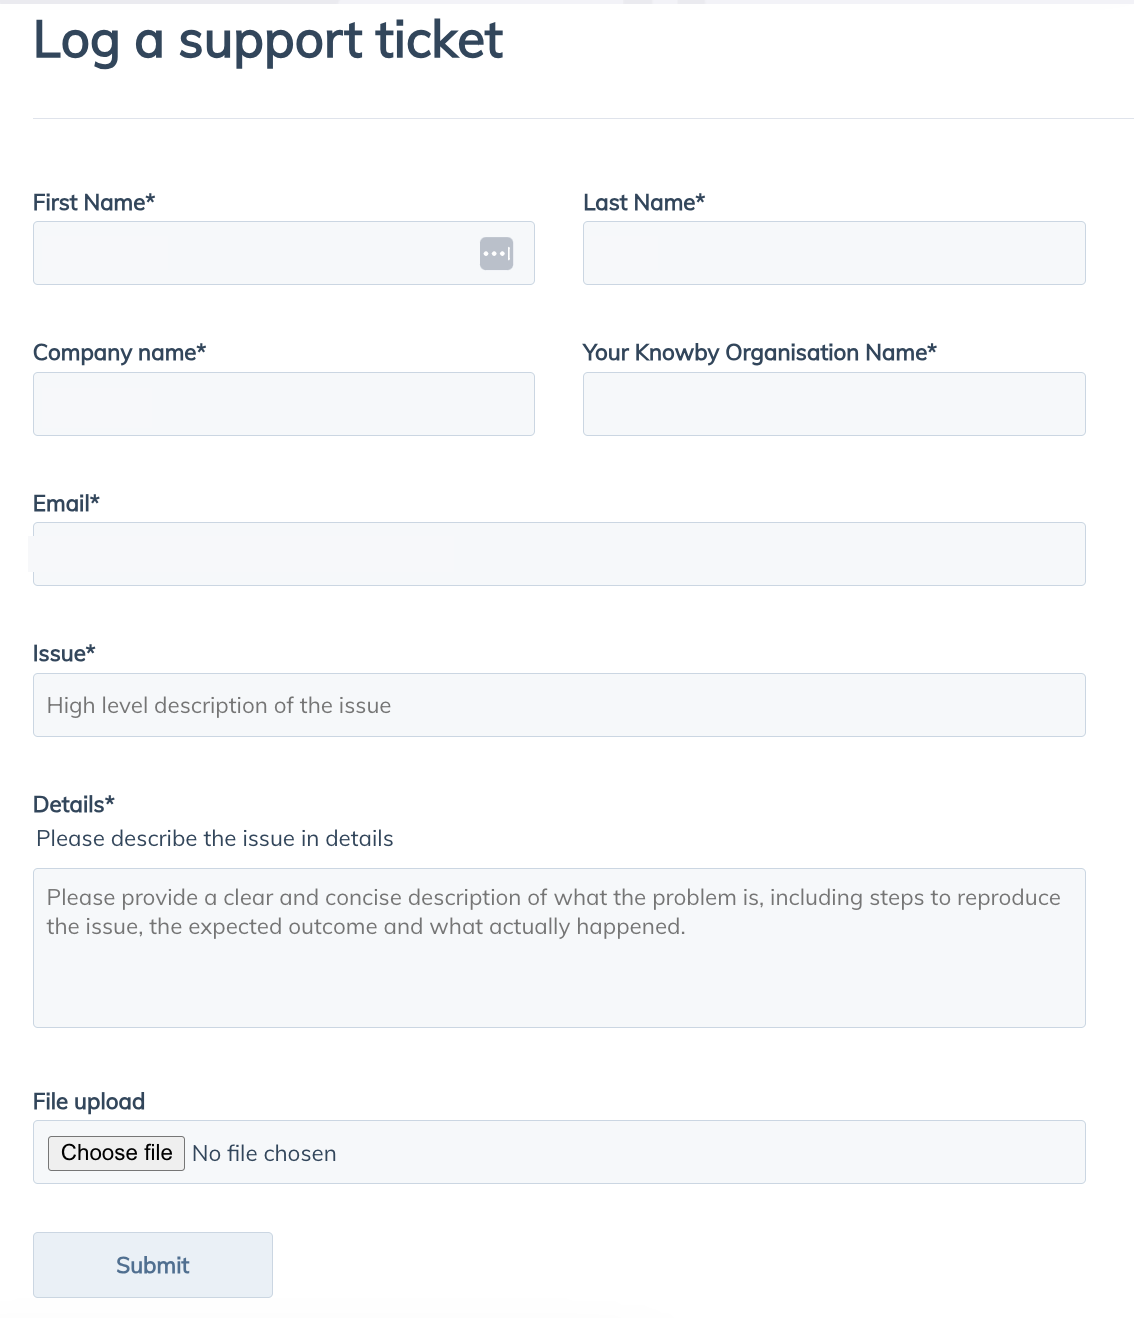The height and width of the screenshot is (1318, 1134).
Task: Select the Your Knowby Organisation Name* label
Action: 760,353
